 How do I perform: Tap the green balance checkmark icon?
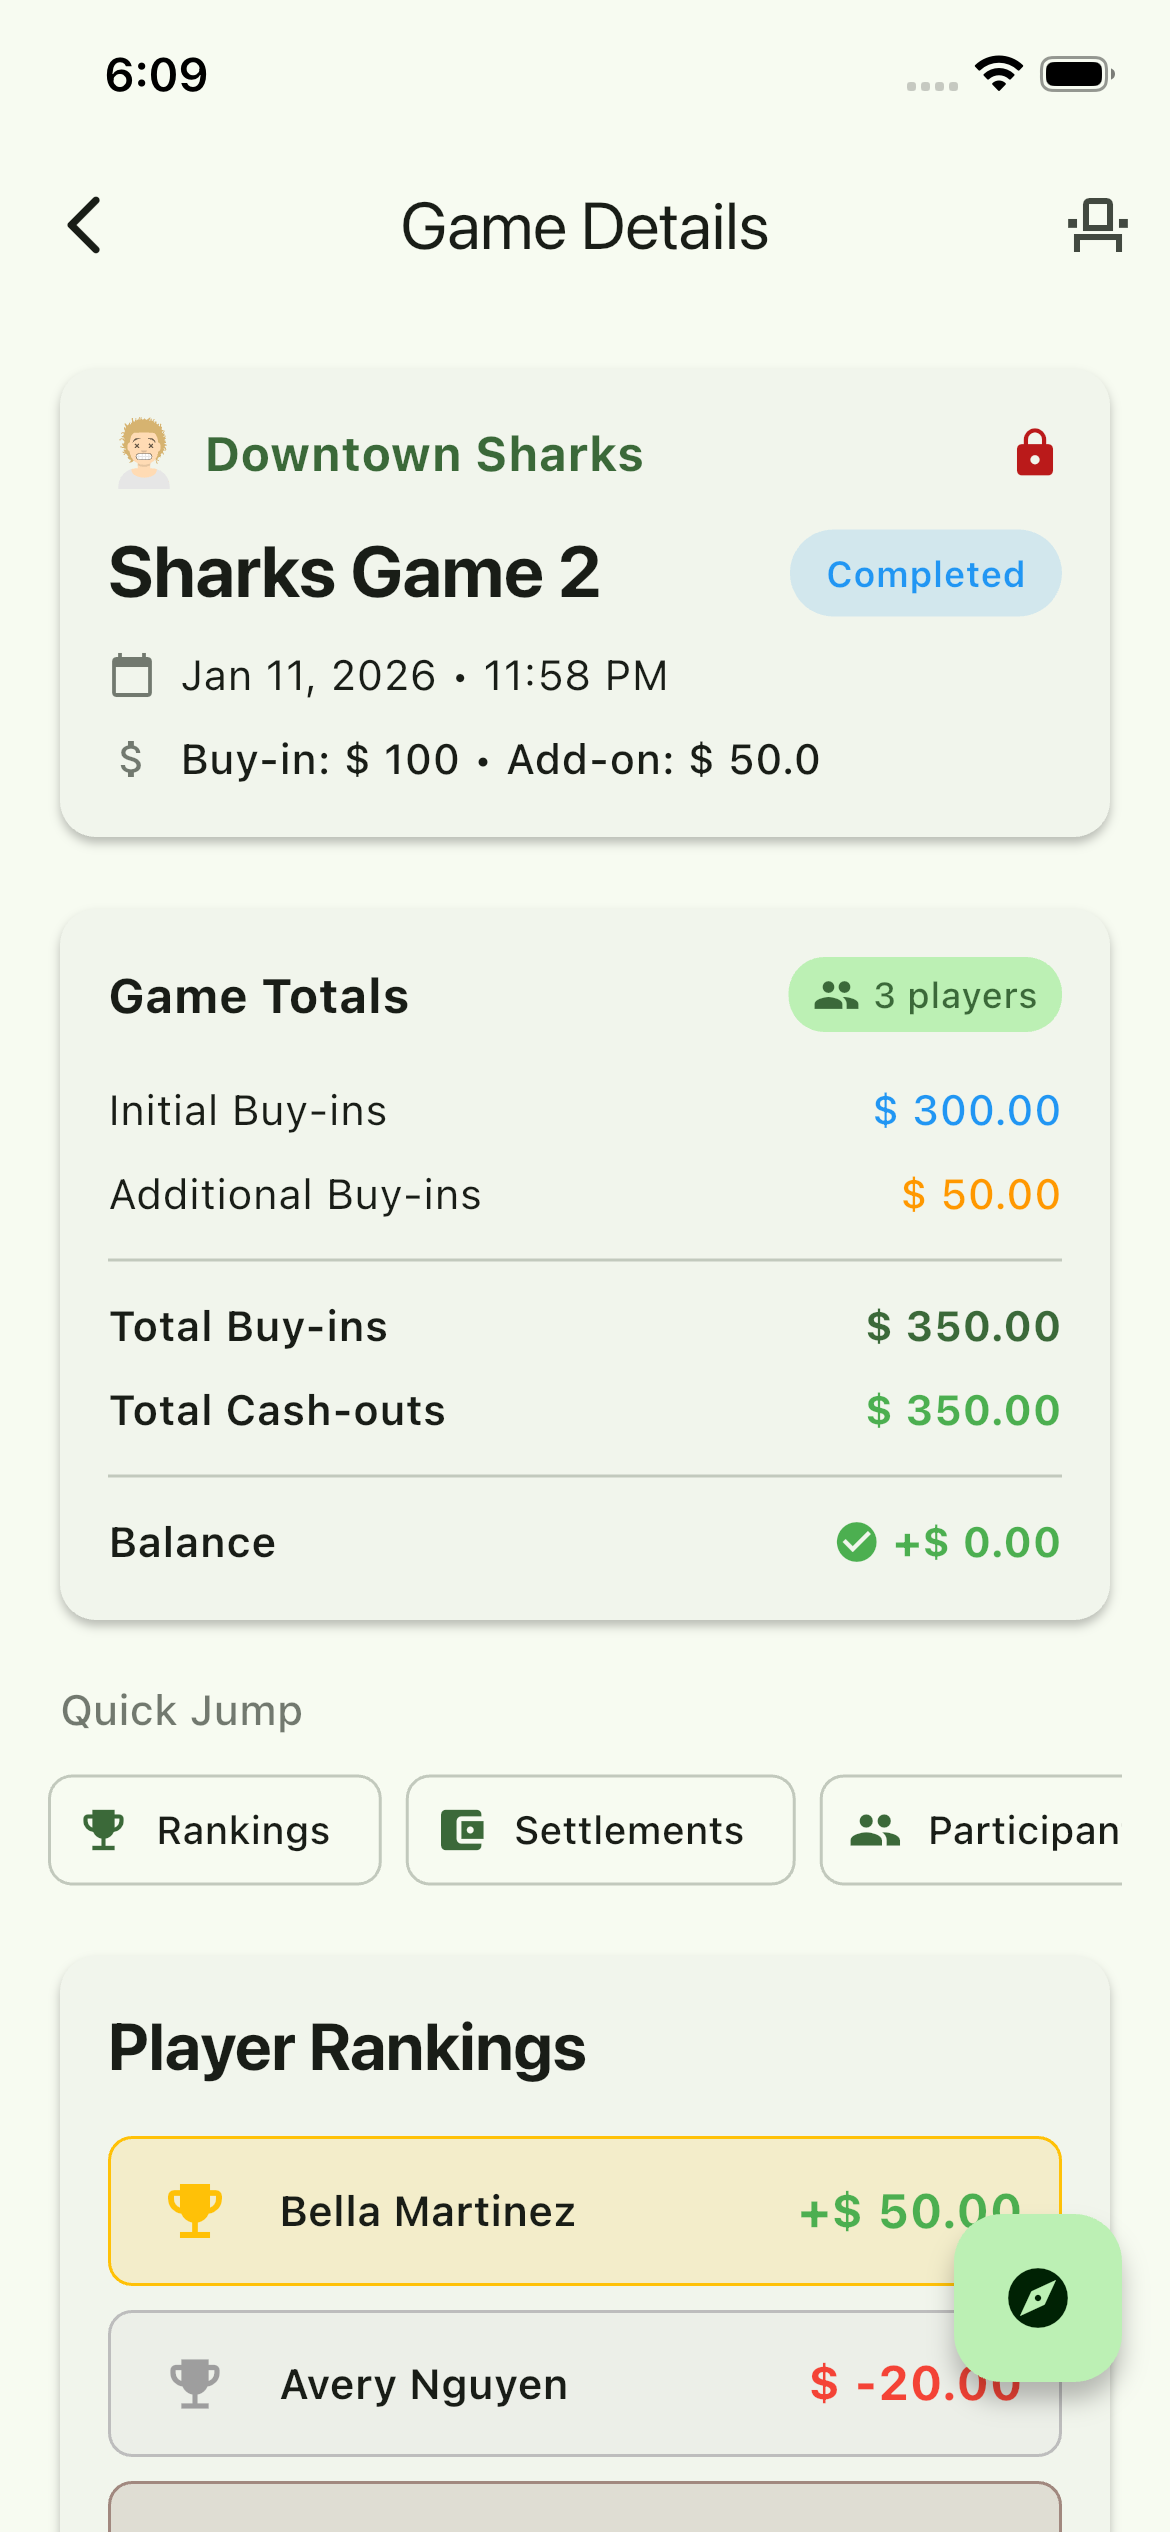pyautogui.click(x=856, y=1542)
